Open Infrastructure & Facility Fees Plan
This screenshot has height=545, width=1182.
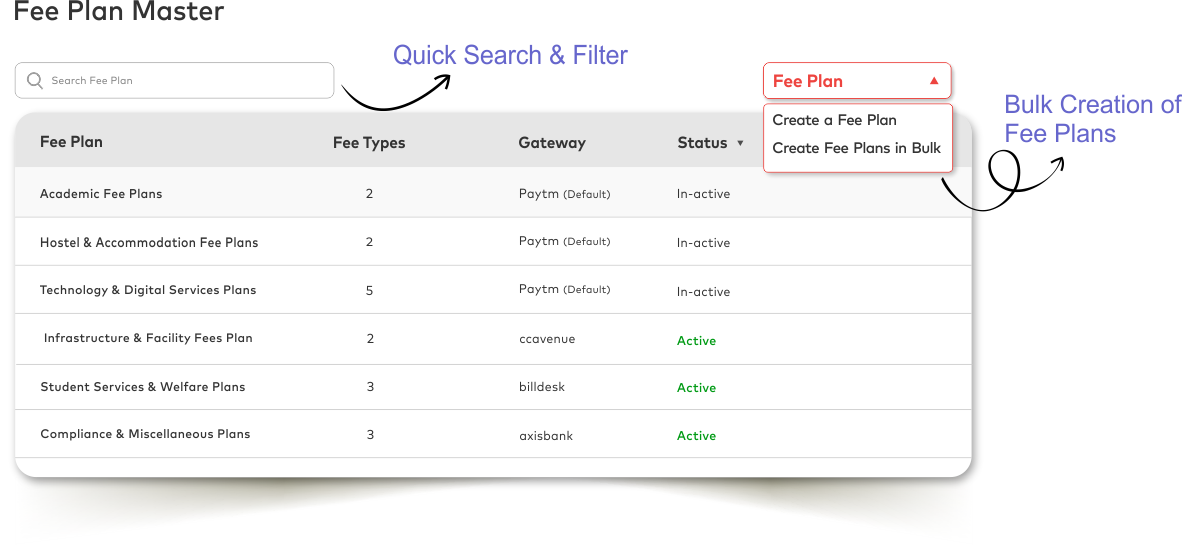pos(148,338)
